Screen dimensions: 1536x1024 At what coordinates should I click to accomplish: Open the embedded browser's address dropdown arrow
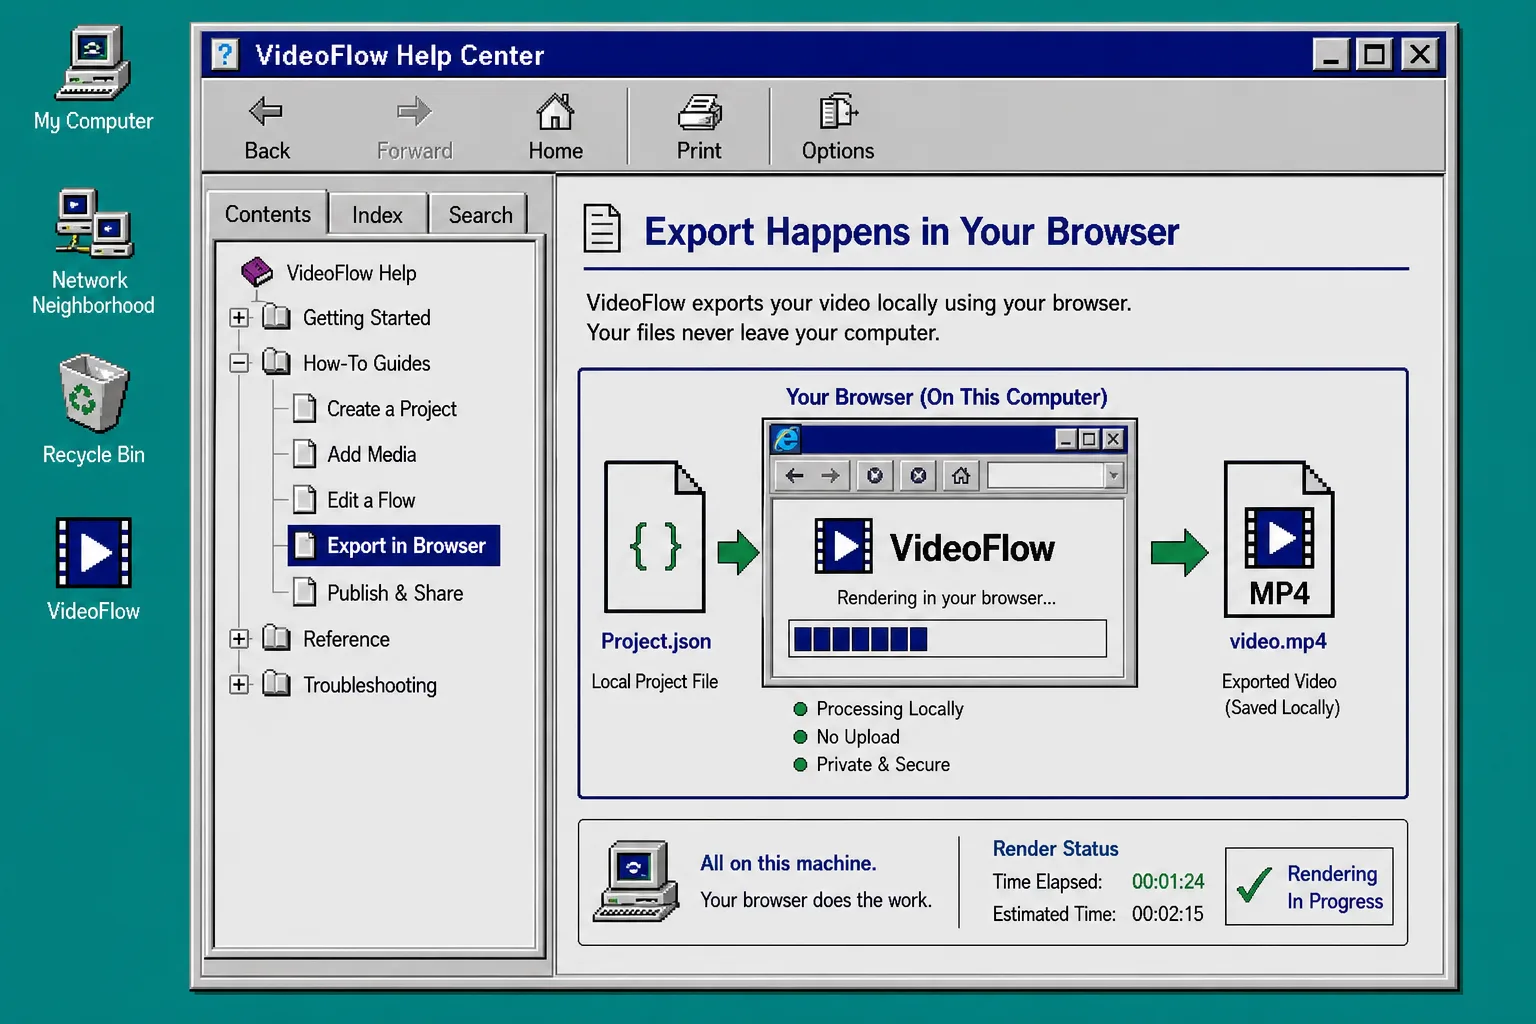coord(1113,475)
